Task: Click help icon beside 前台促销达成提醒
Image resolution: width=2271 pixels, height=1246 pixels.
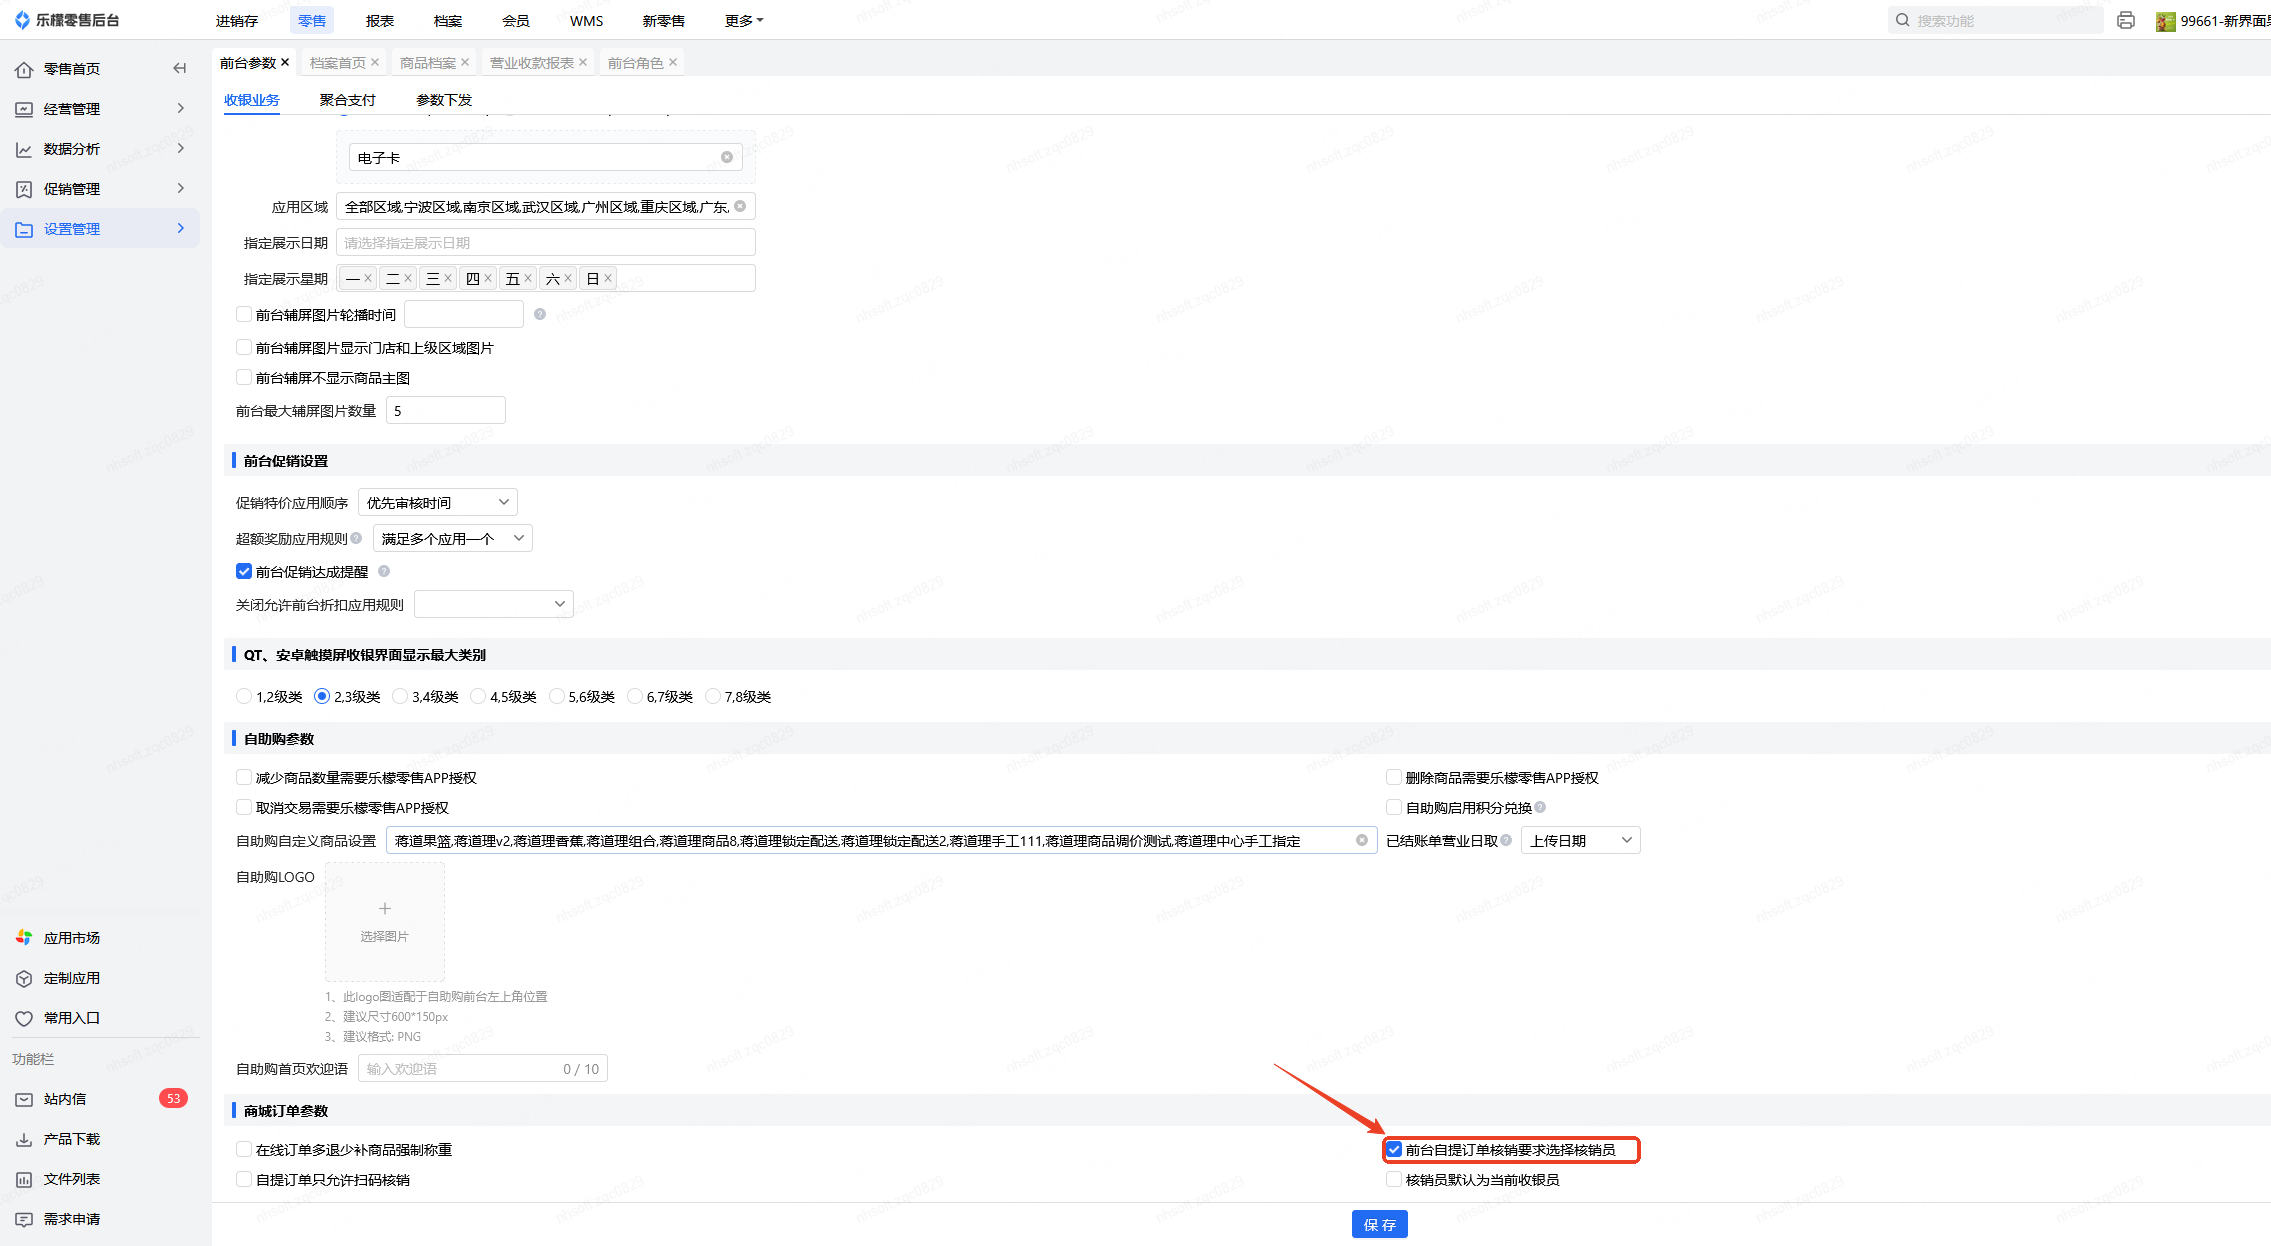Action: (384, 571)
